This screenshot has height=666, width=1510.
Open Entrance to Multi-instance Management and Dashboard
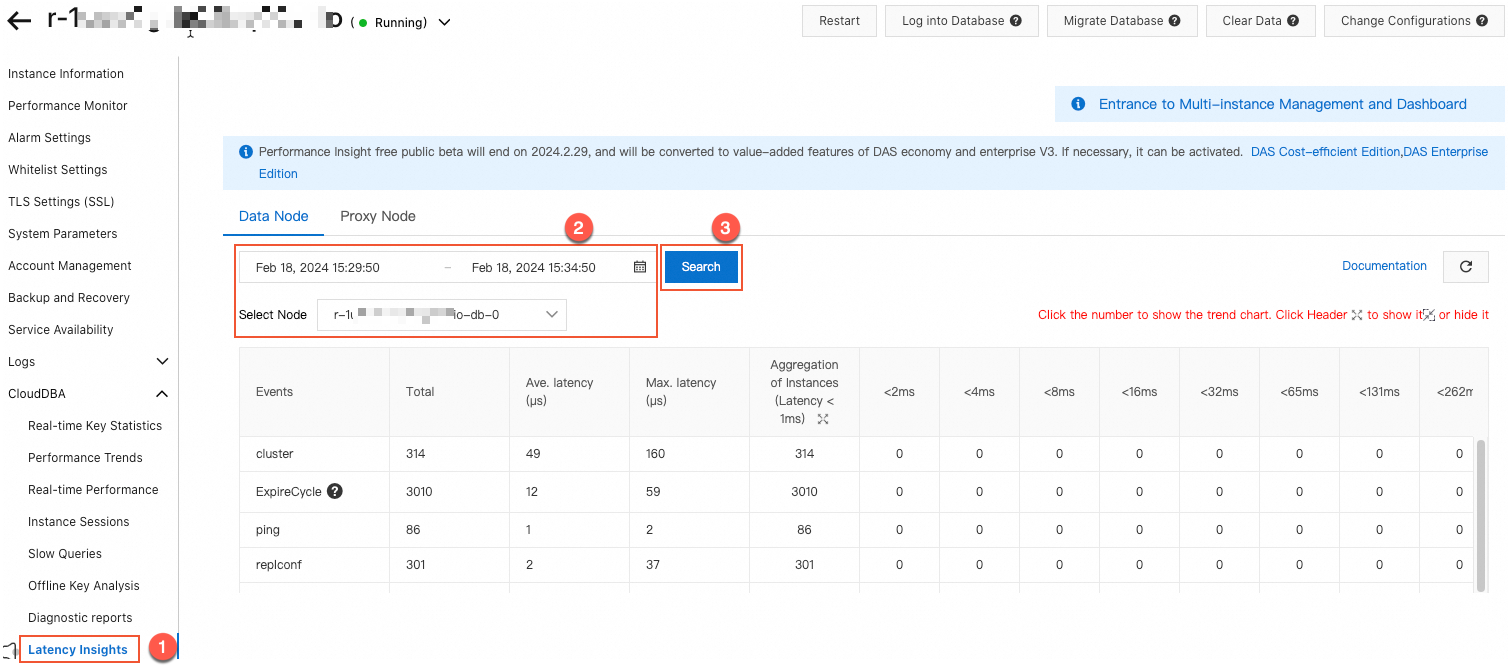1282,104
